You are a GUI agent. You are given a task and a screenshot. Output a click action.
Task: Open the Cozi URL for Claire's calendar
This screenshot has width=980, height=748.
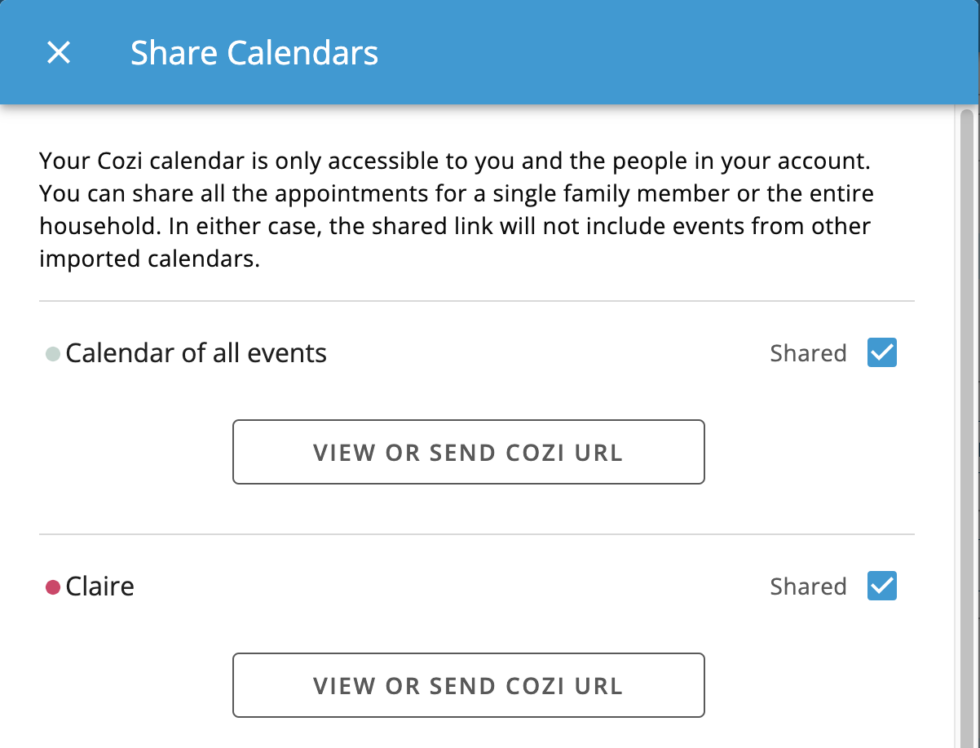click(469, 685)
